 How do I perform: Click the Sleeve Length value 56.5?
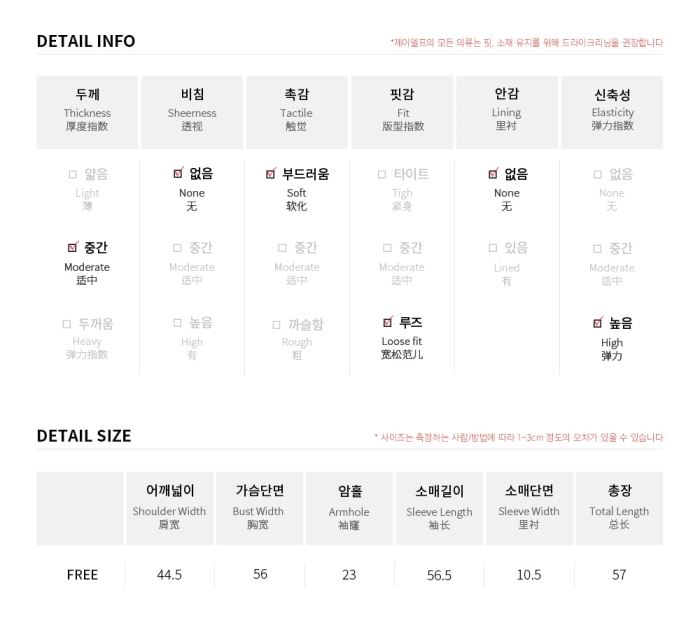(x=439, y=575)
